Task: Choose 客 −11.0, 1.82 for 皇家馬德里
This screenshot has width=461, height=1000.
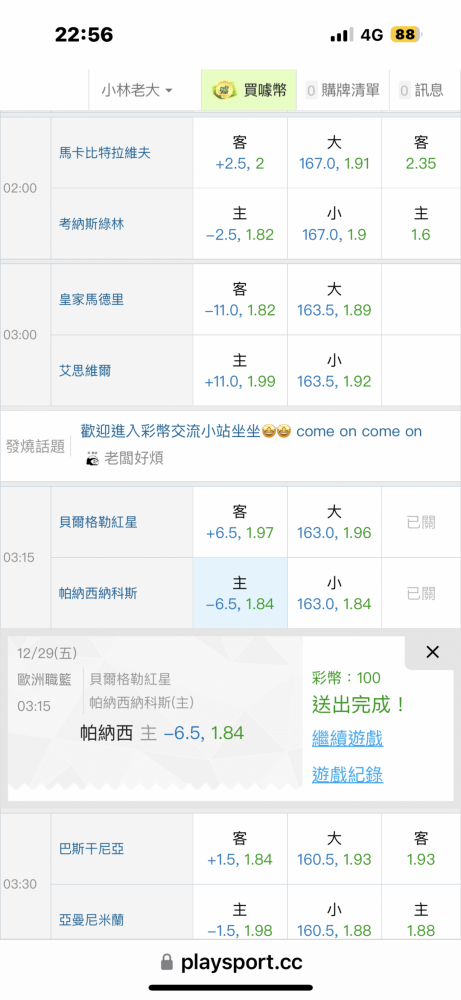Action: point(240,299)
